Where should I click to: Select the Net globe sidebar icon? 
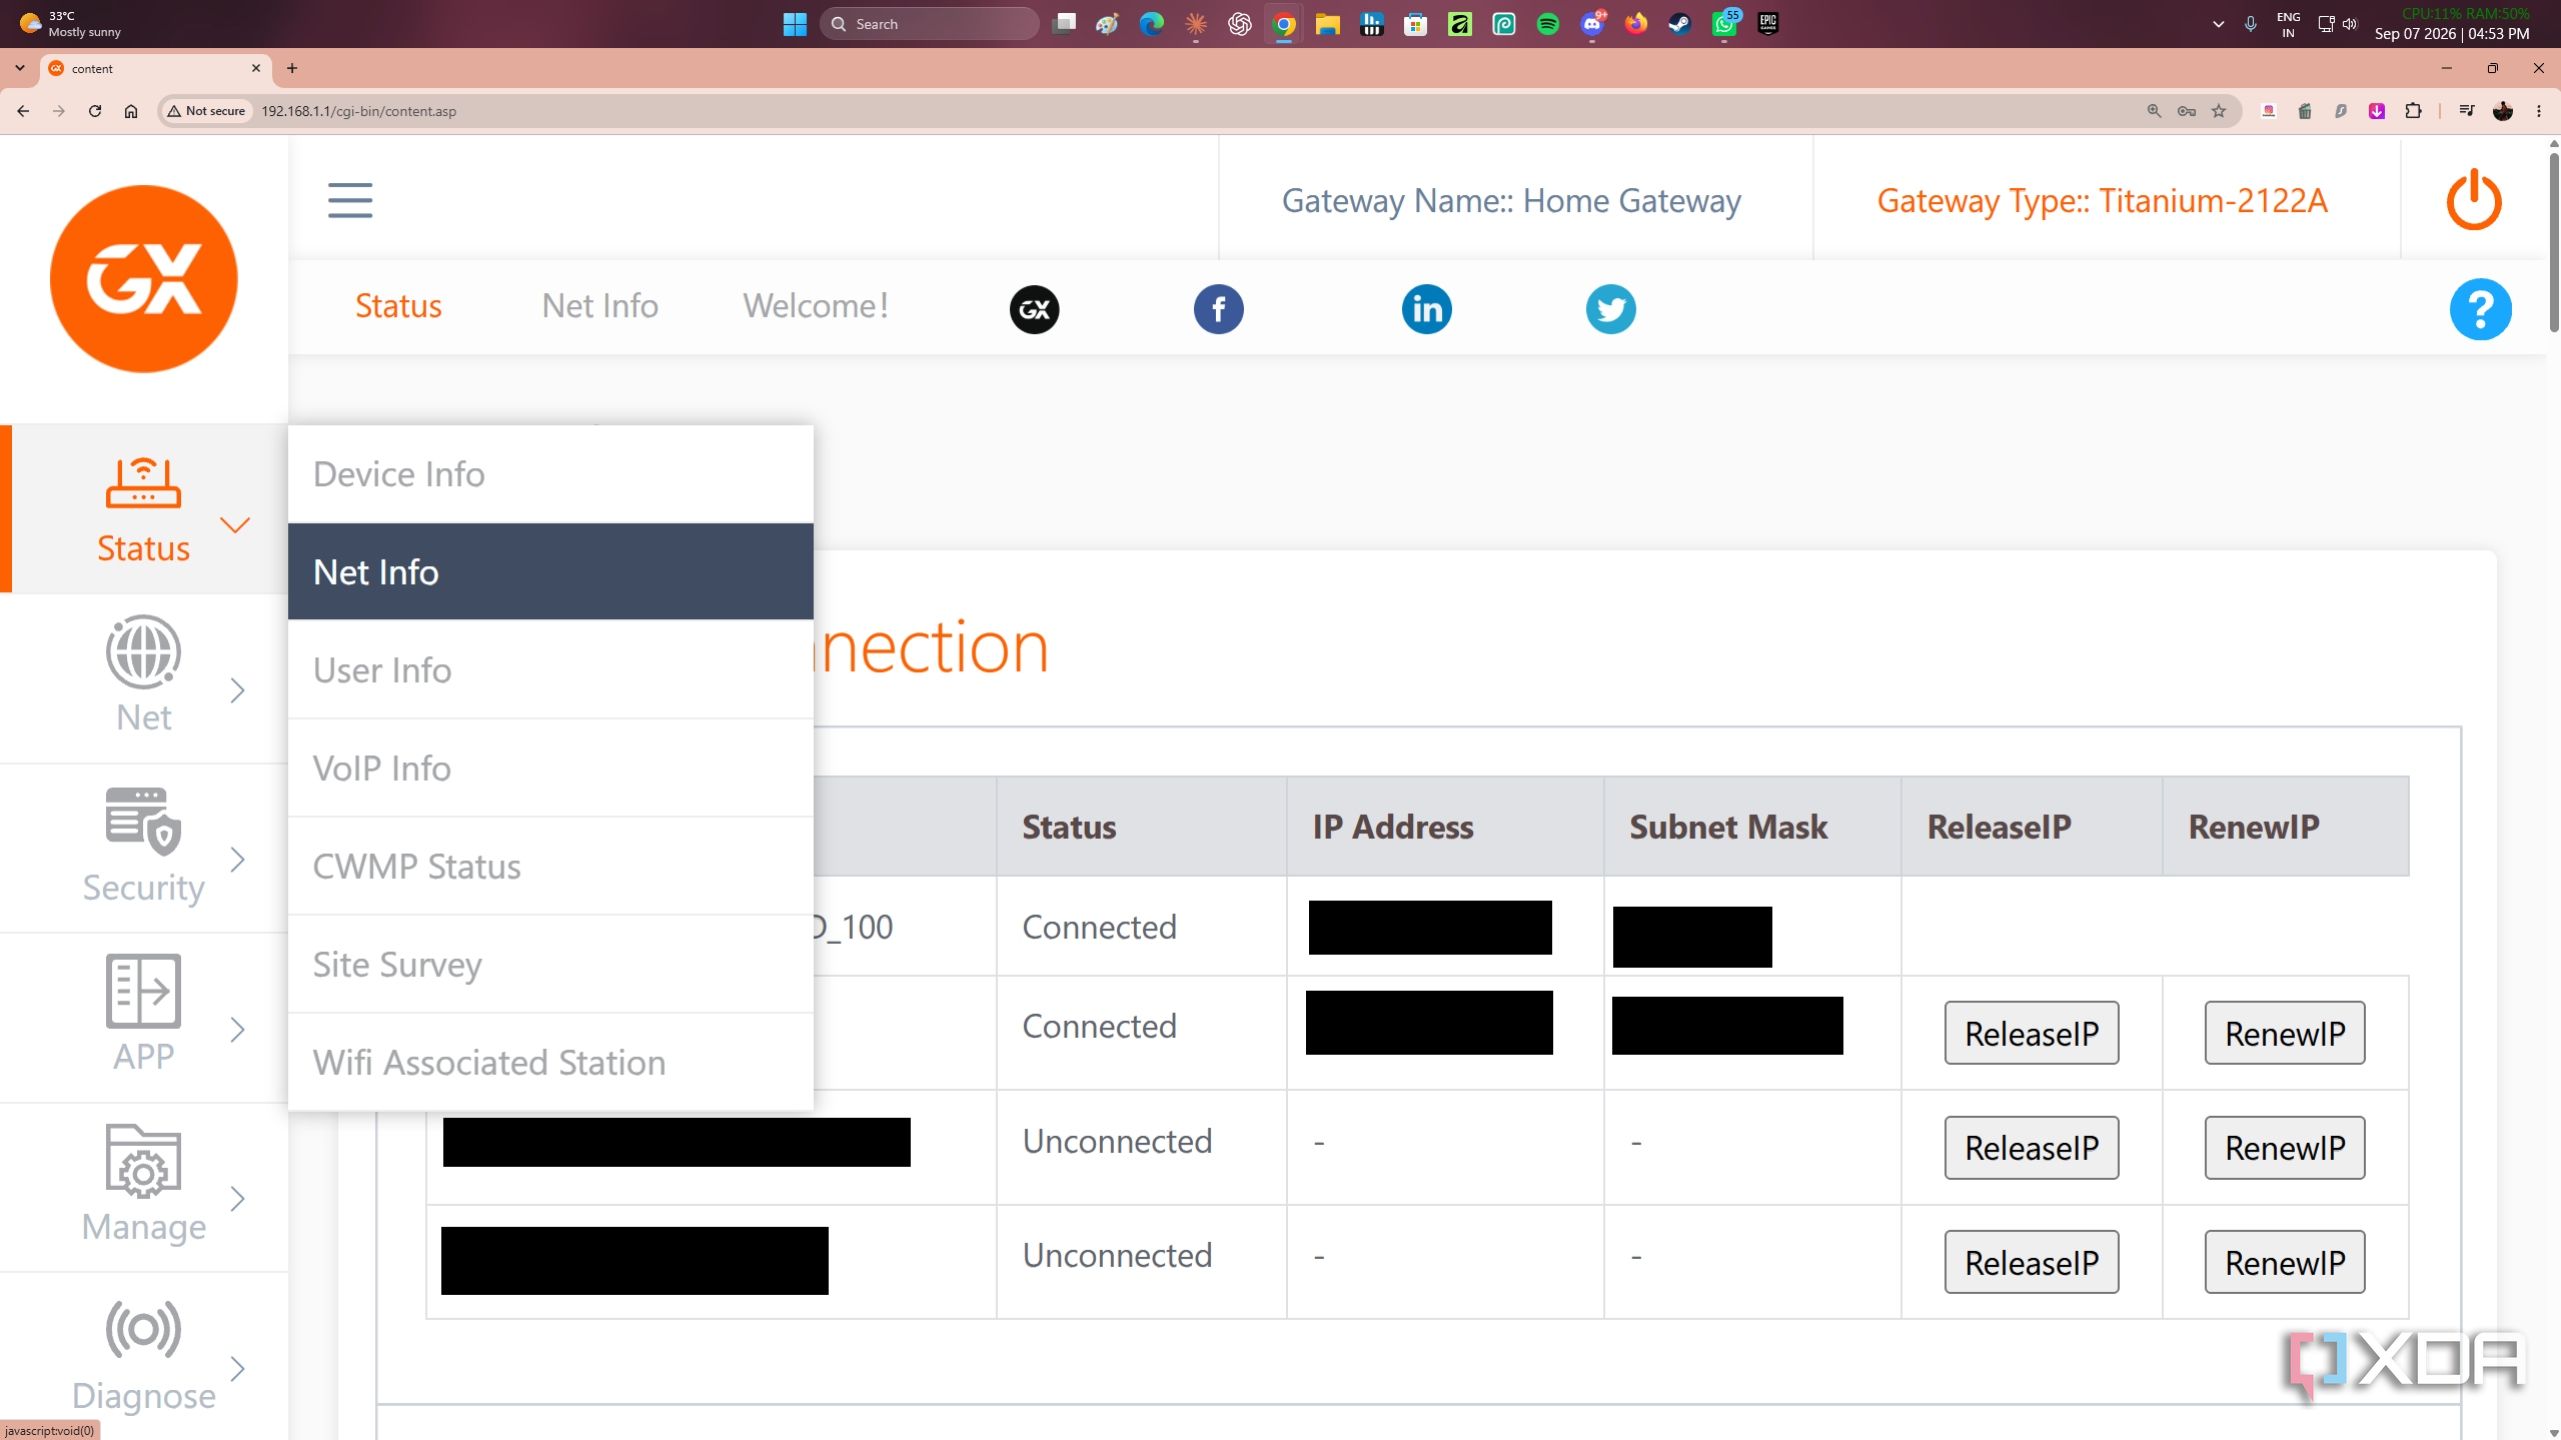pyautogui.click(x=144, y=652)
